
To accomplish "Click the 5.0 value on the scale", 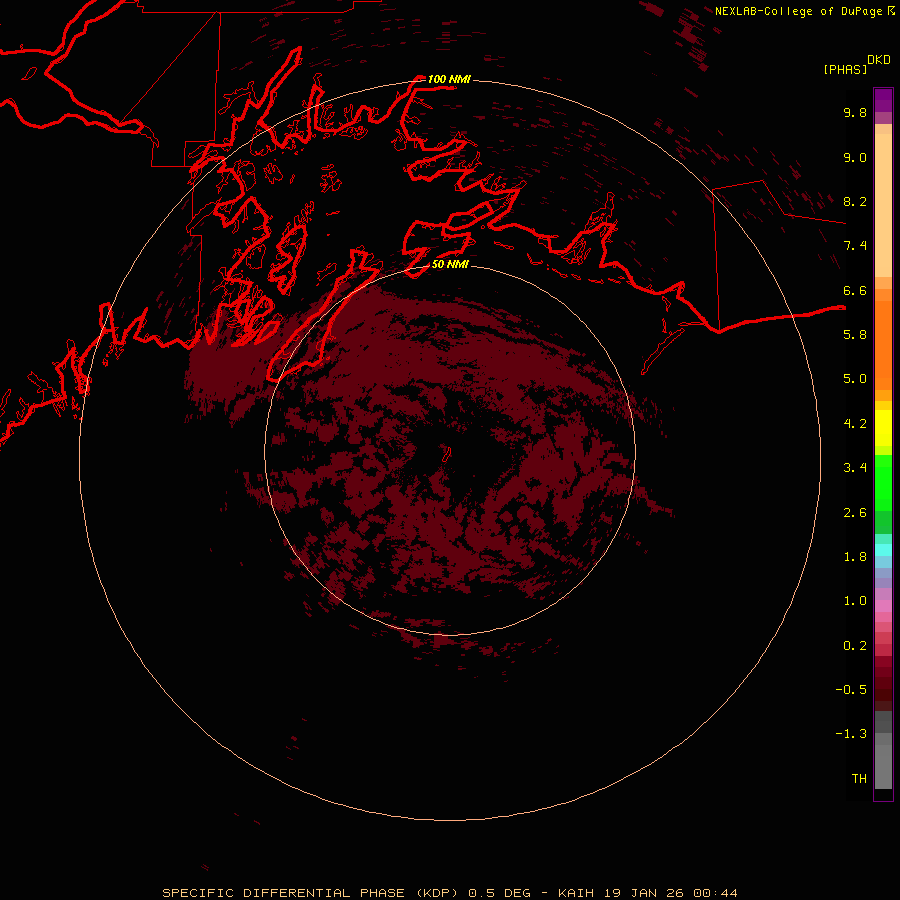I will point(855,379).
